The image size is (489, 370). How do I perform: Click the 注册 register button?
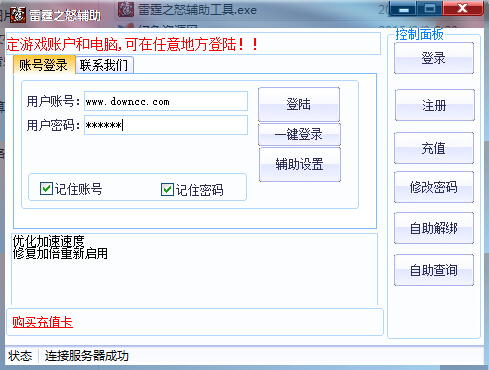[x=435, y=105]
